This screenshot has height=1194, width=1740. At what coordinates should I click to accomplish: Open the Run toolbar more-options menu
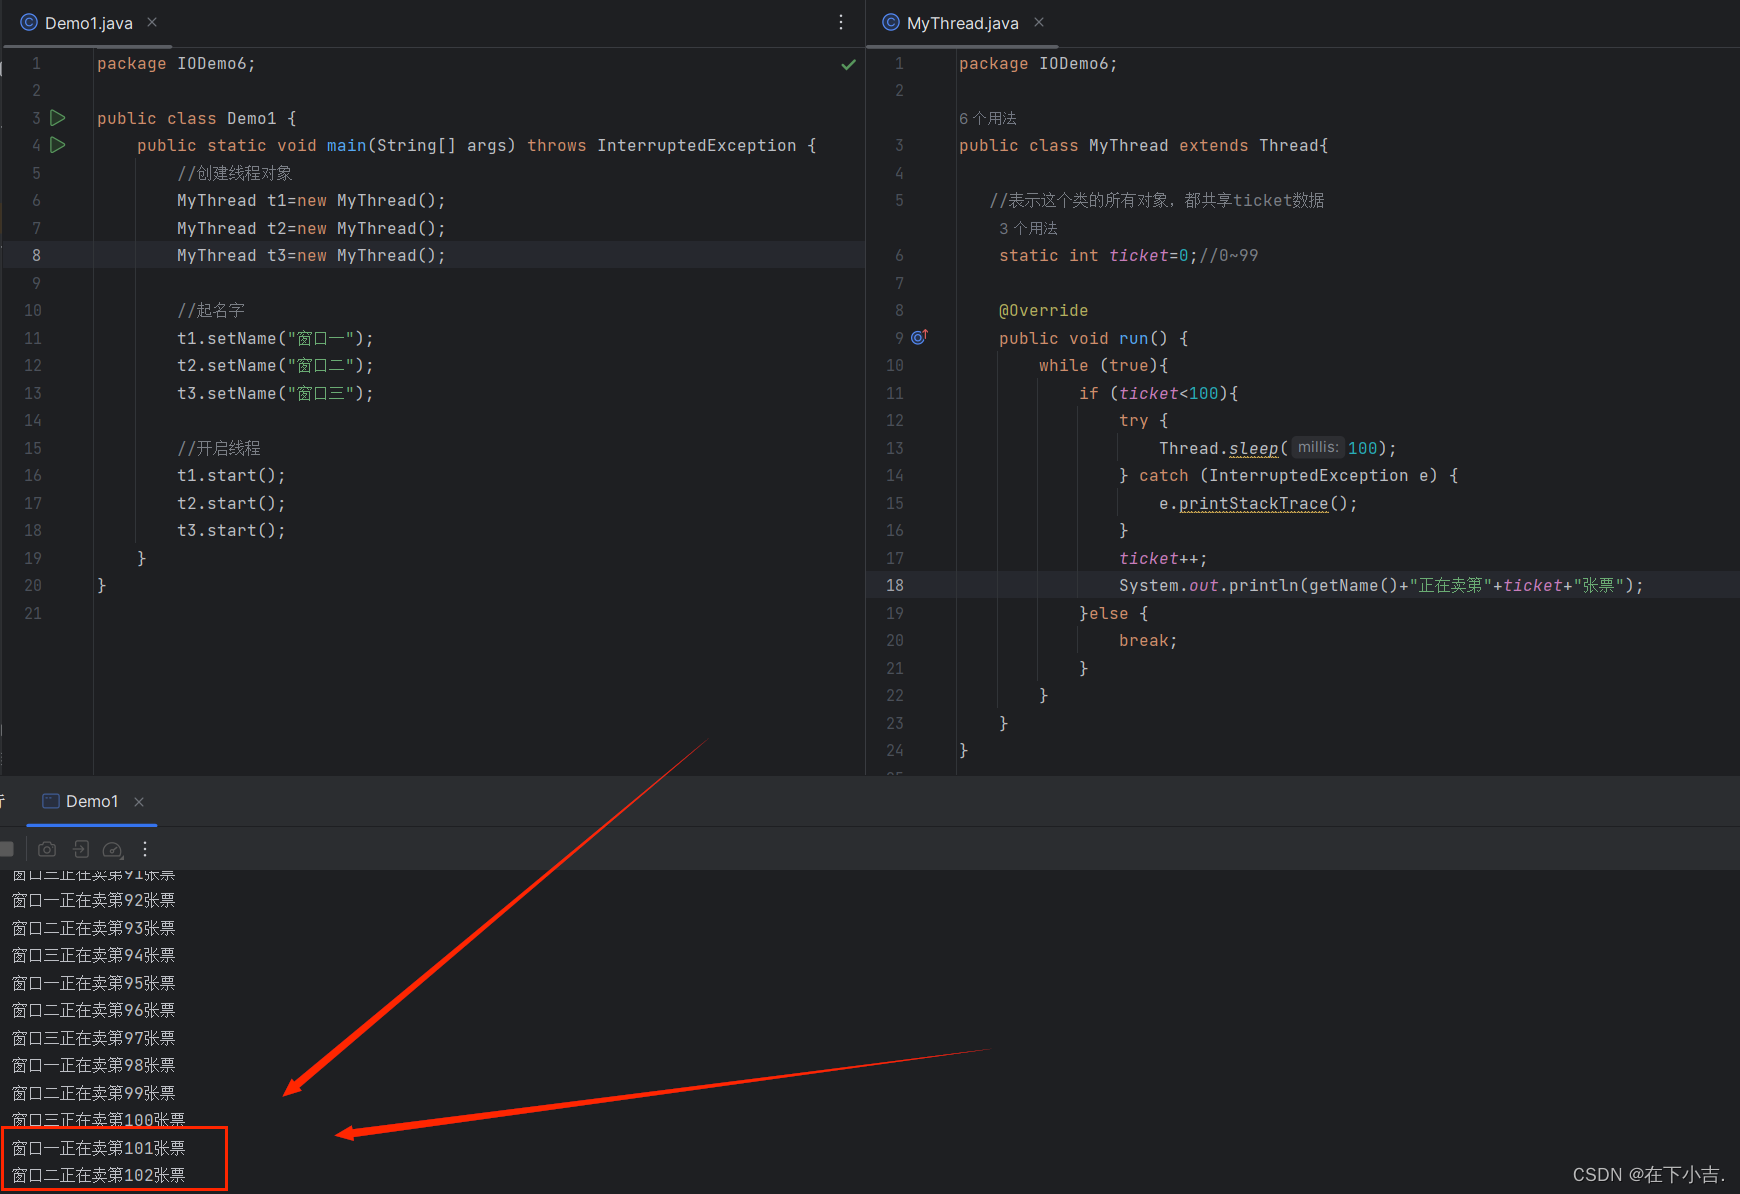[145, 849]
